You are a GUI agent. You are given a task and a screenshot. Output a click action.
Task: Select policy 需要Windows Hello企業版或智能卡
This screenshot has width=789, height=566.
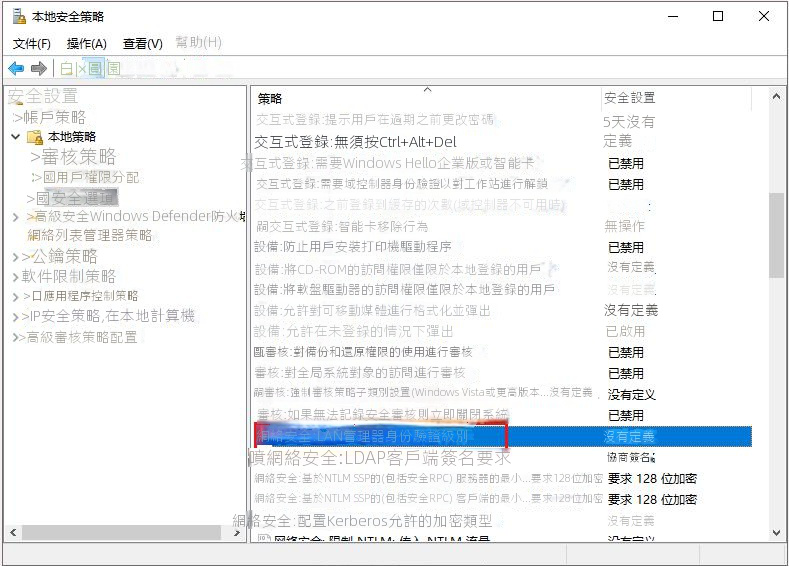tap(387, 163)
